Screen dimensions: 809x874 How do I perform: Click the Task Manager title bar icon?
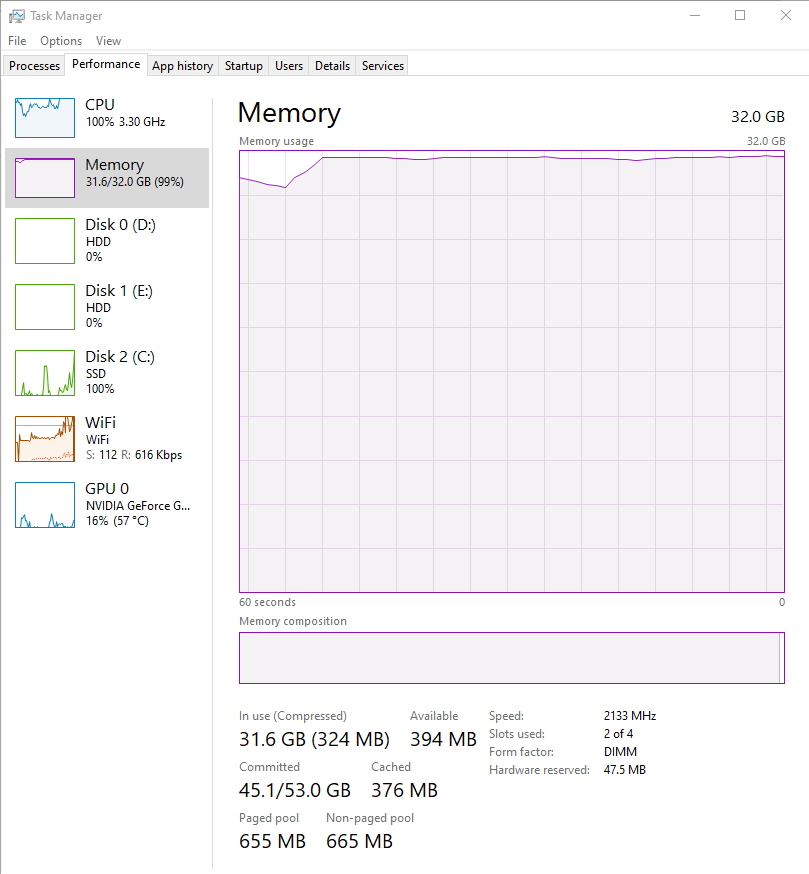coord(17,16)
